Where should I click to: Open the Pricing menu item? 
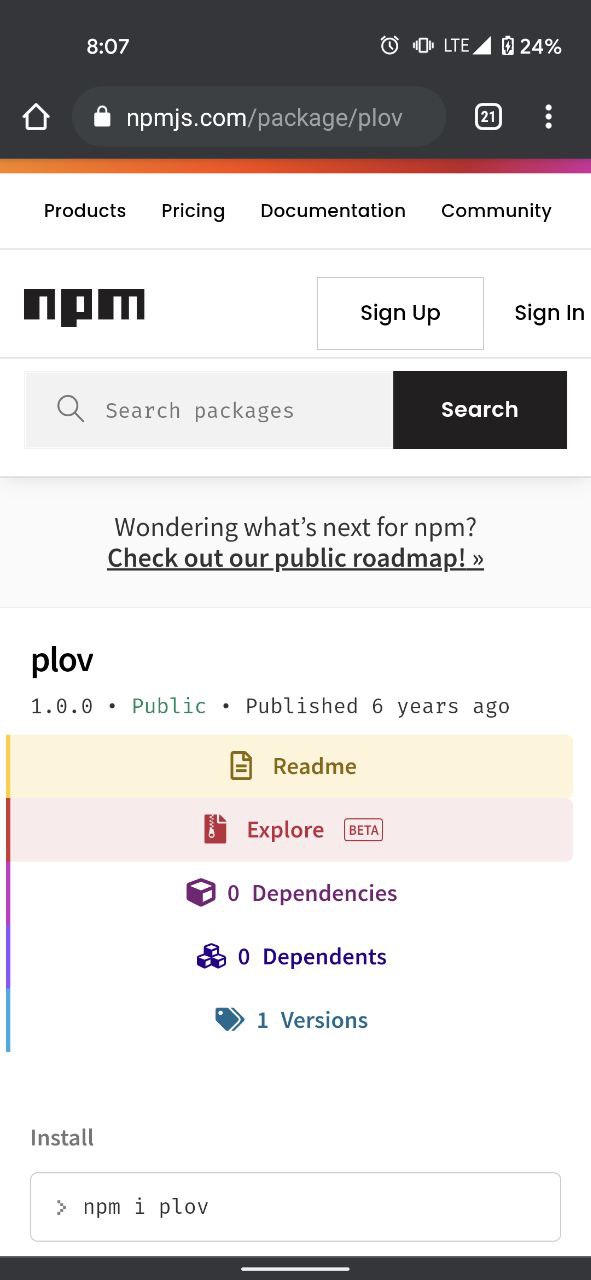(x=193, y=211)
